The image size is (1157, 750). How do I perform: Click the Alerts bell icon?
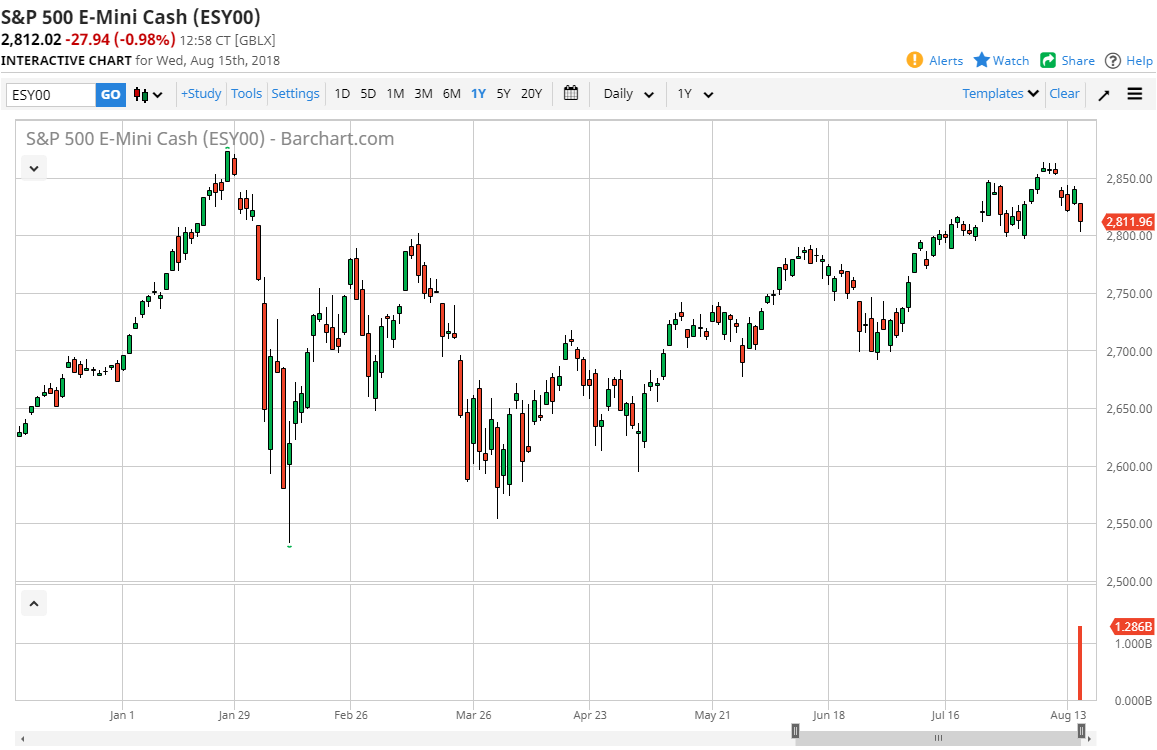pyautogui.click(x=914, y=60)
